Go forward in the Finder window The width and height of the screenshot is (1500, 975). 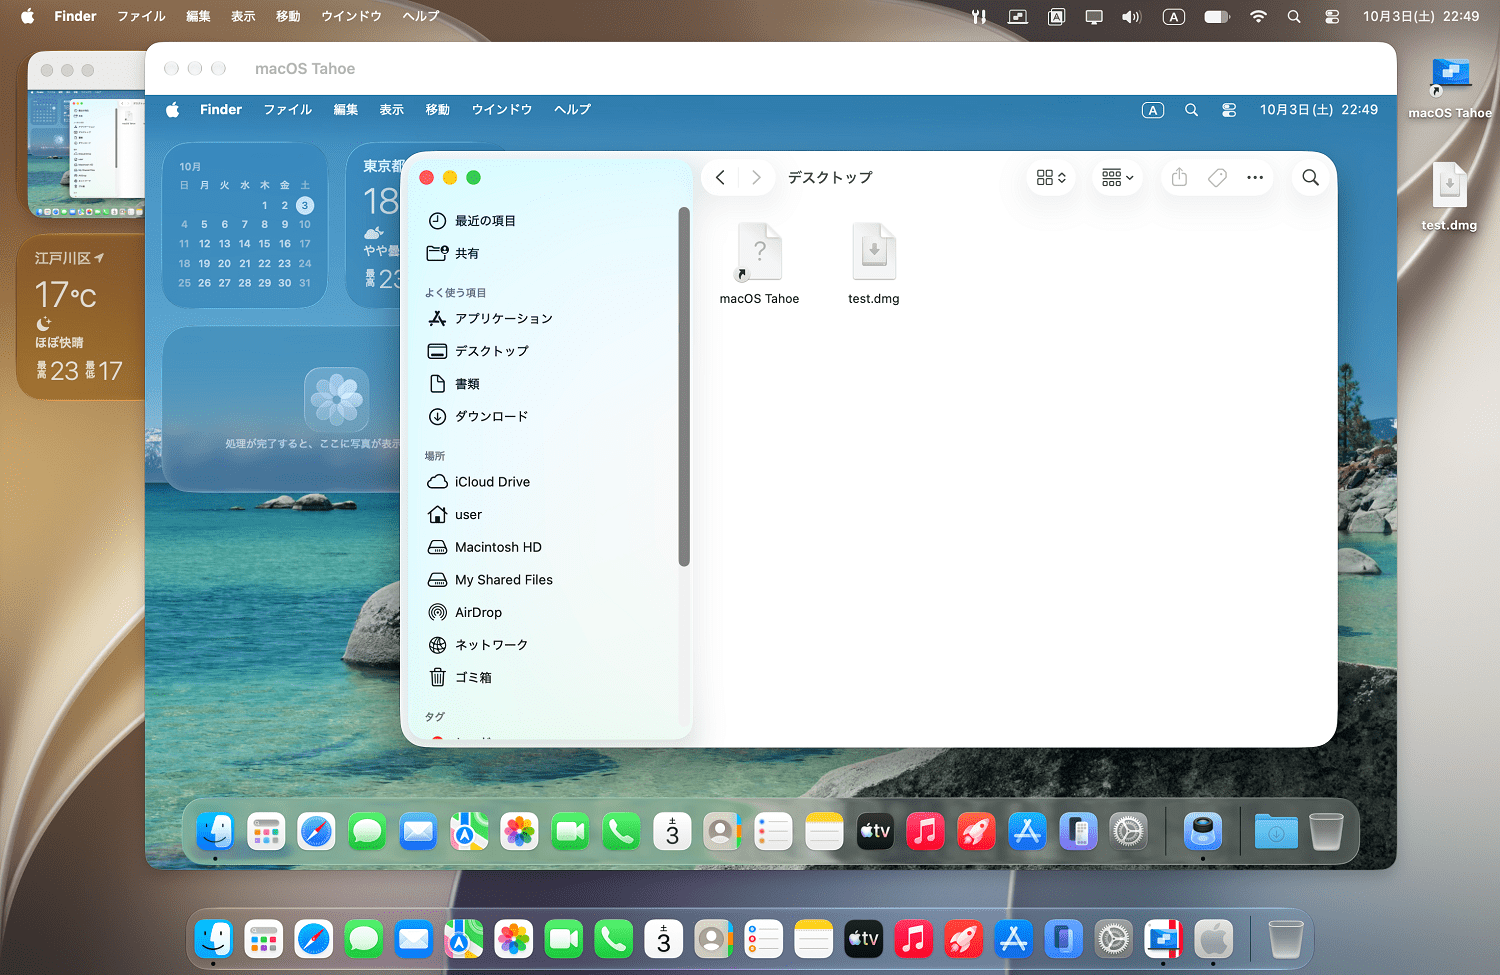pos(757,177)
